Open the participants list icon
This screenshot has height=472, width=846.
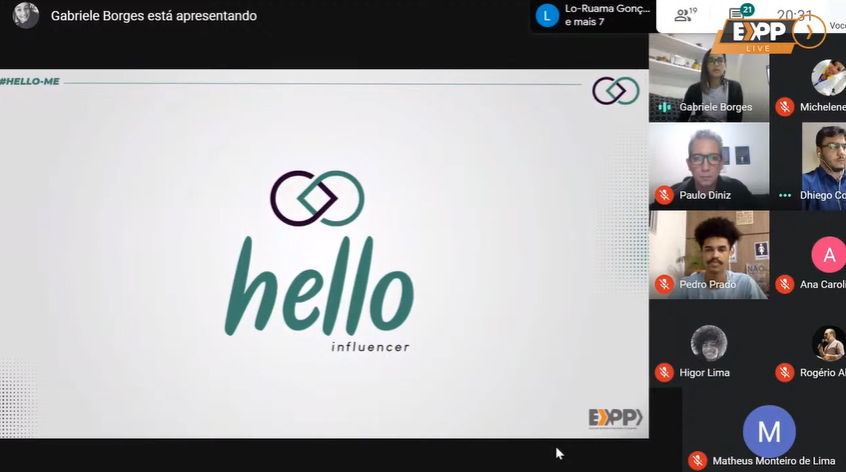click(686, 15)
